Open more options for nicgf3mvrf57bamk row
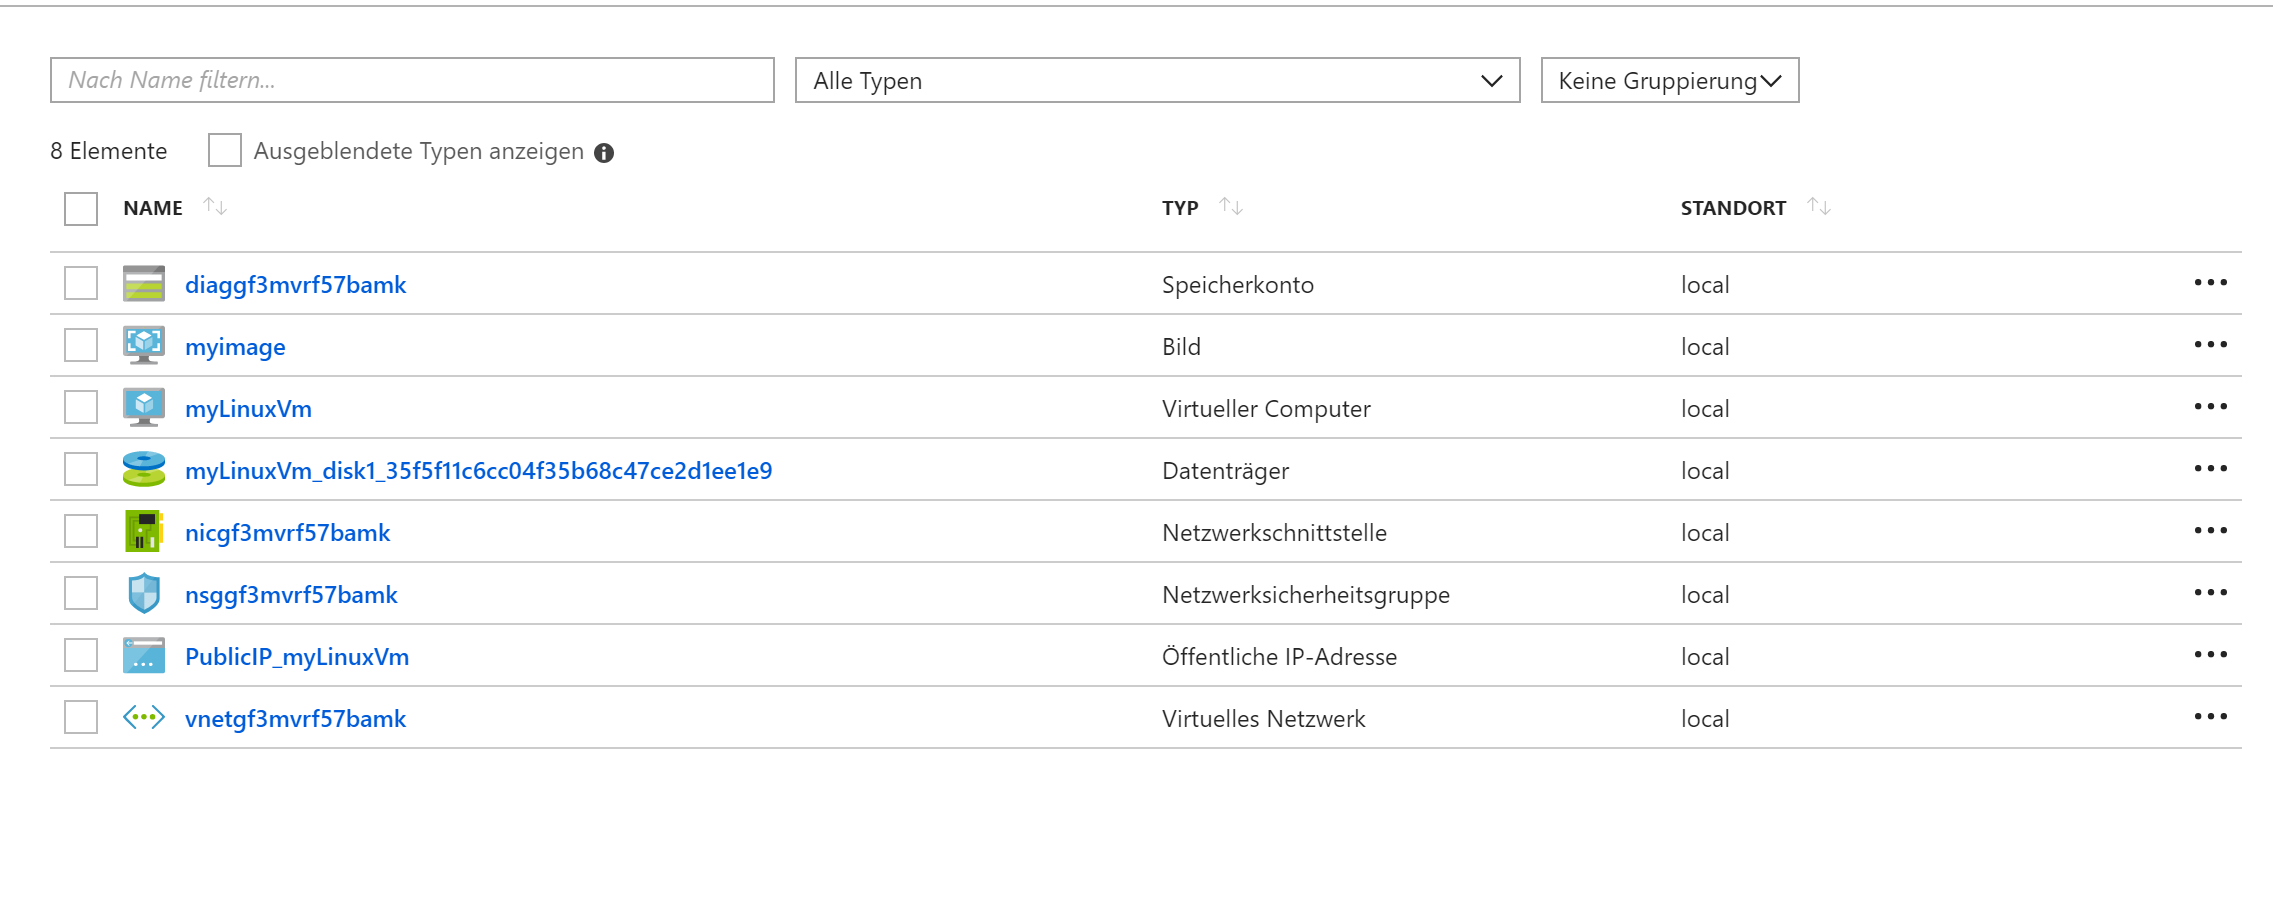 [2210, 531]
